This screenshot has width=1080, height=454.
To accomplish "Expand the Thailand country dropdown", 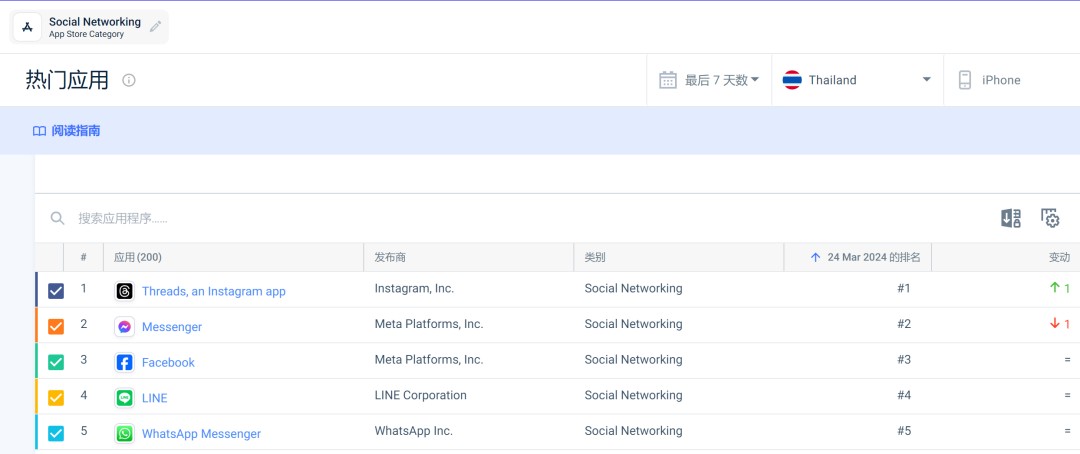I will point(857,80).
